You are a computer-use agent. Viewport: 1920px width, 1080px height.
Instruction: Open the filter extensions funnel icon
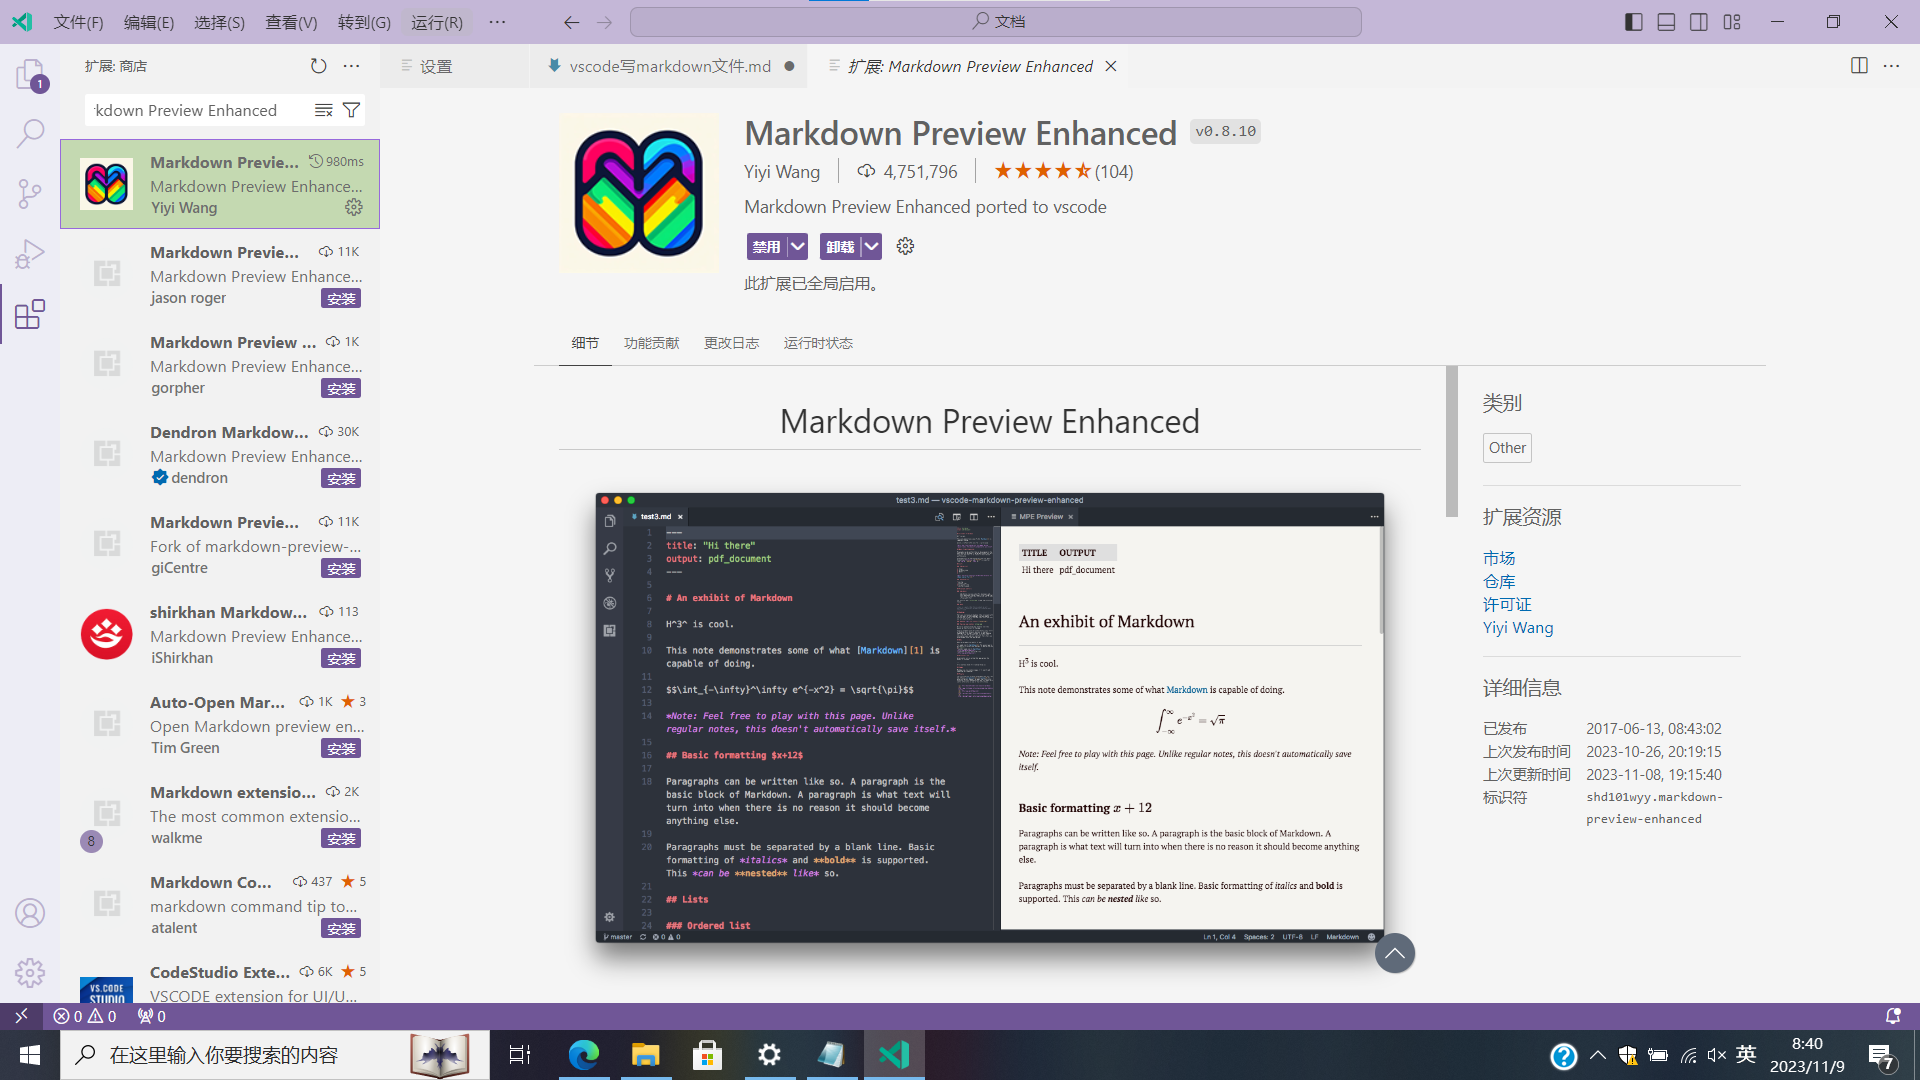351,110
